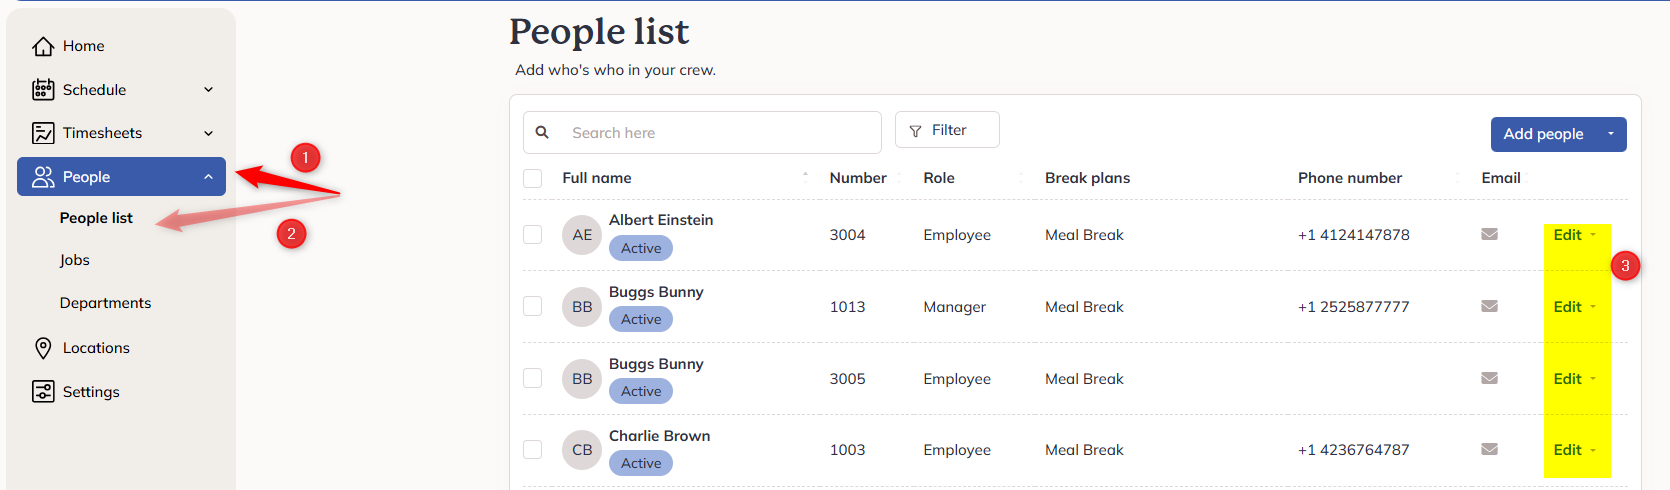Click the Manager role cell
The image size is (1670, 490).
click(x=955, y=307)
